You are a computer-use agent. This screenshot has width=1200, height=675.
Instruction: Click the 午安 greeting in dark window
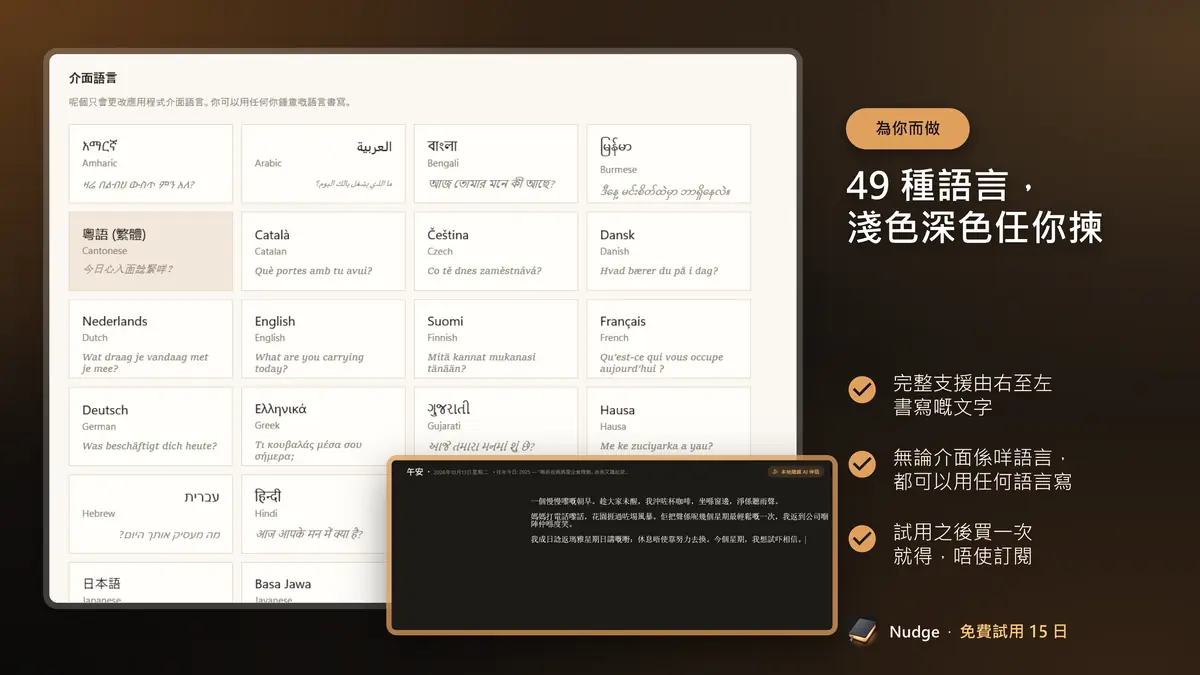(x=414, y=471)
